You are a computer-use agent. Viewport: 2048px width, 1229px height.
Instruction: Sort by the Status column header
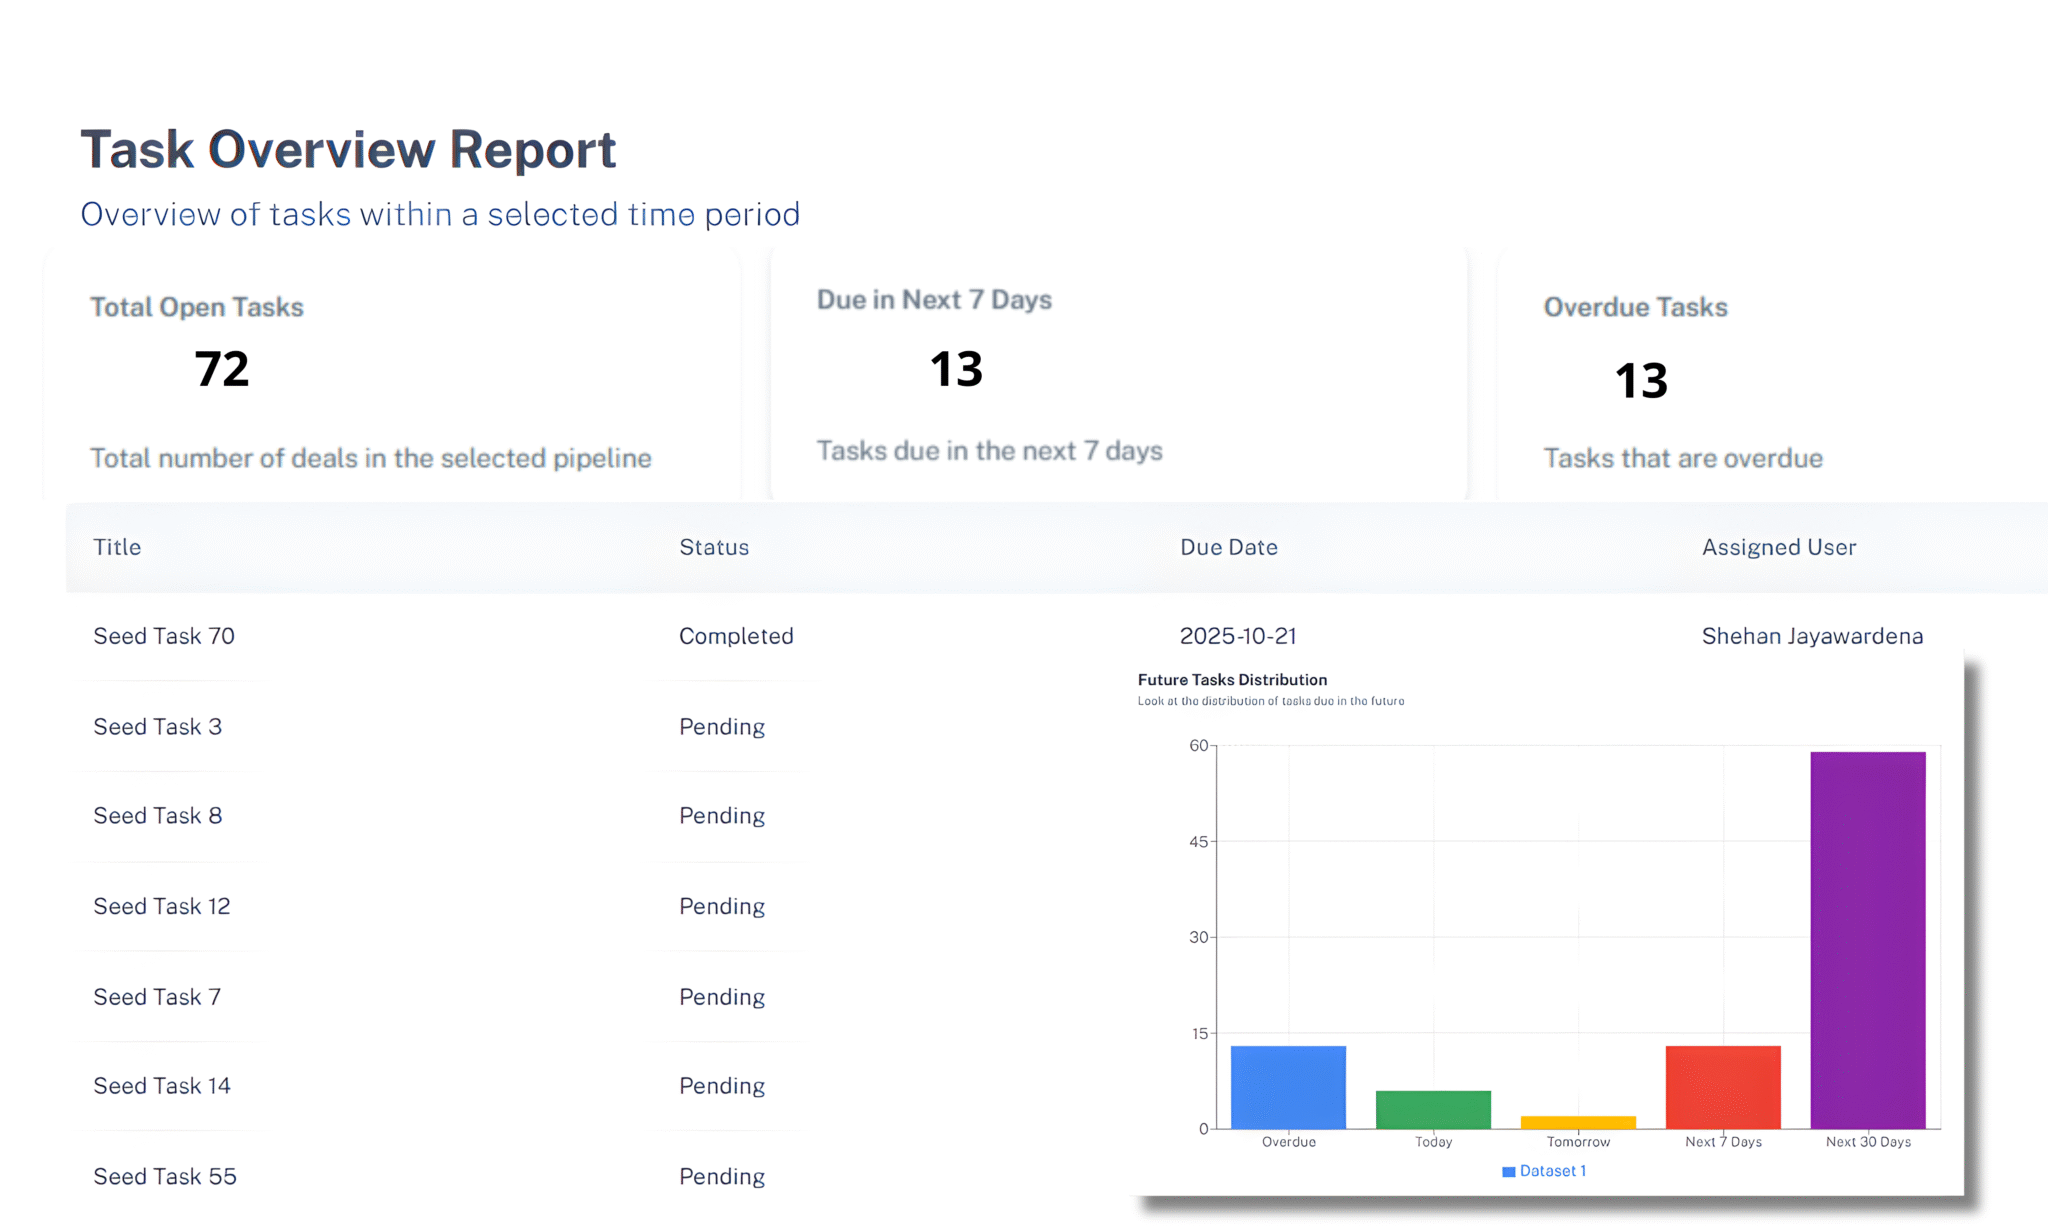[714, 547]
